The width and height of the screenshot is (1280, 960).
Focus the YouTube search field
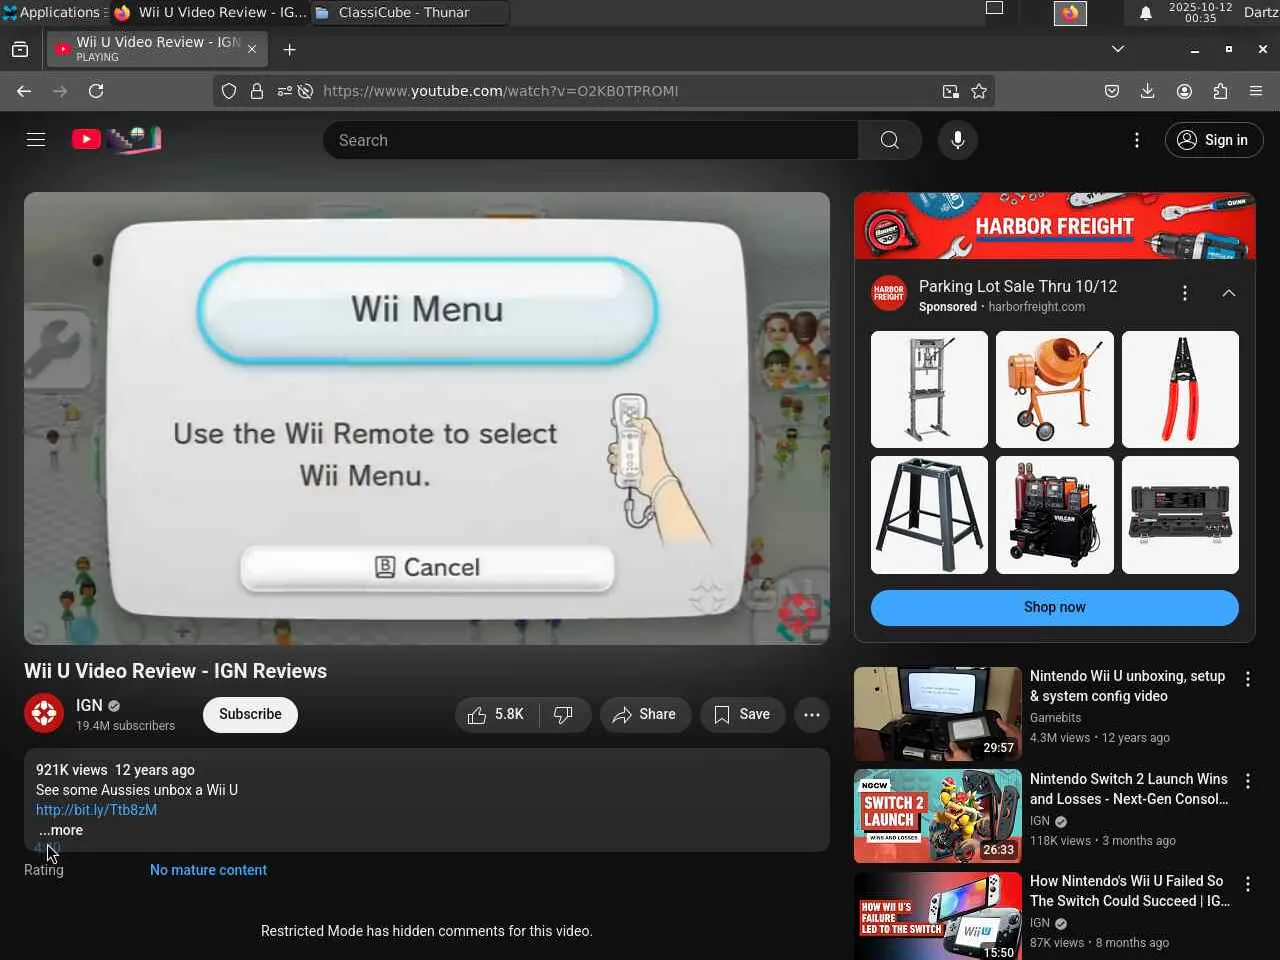[590, 140]
